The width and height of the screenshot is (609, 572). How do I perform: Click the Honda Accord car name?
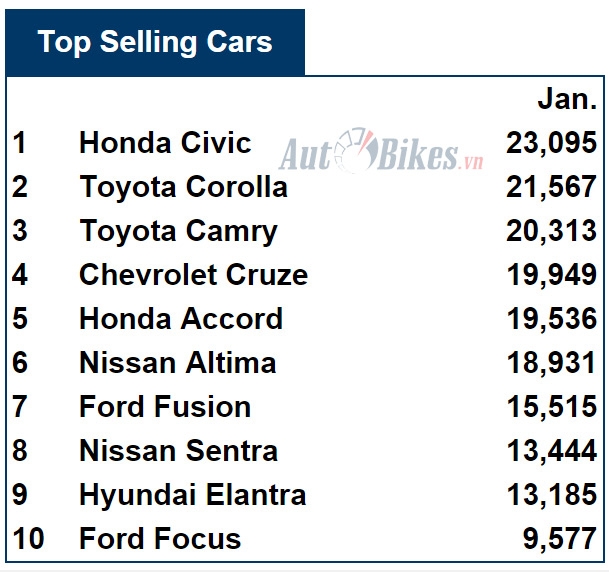click(x=181, y=319)
